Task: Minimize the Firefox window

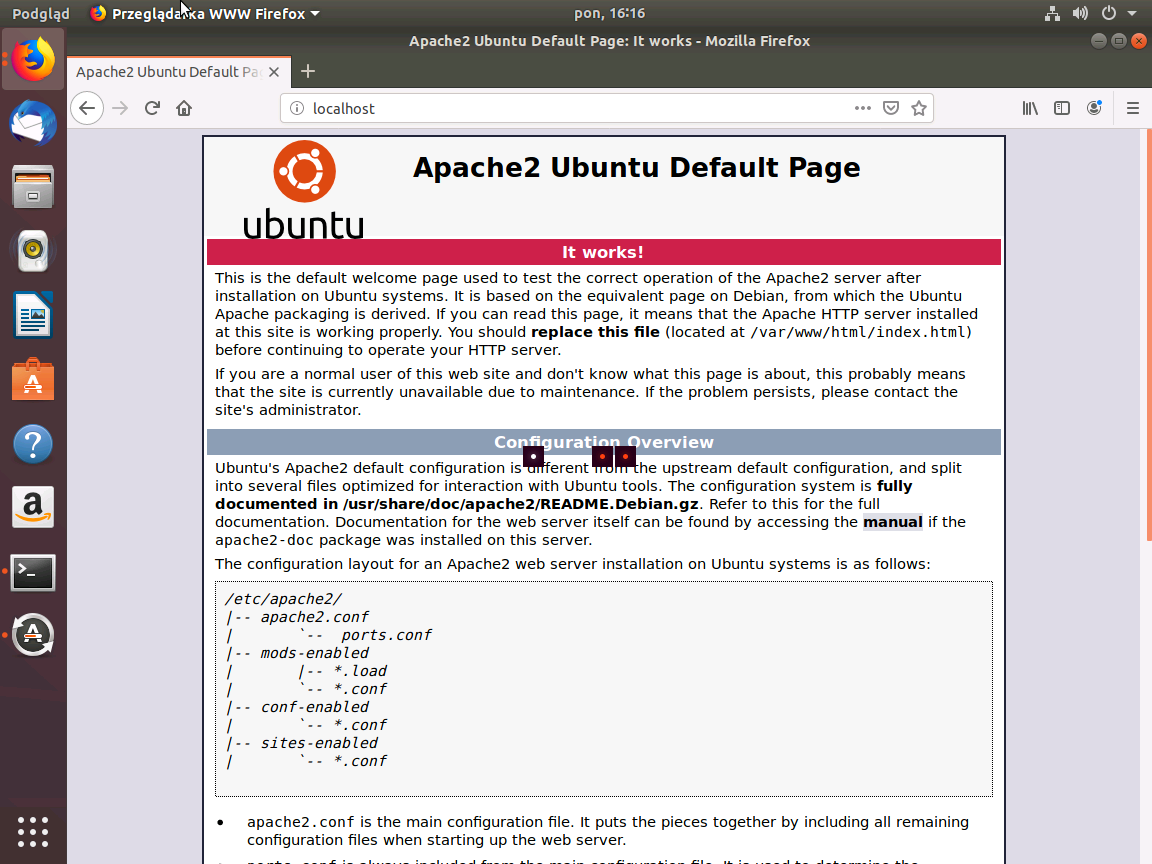Action: pos(1098,41)
